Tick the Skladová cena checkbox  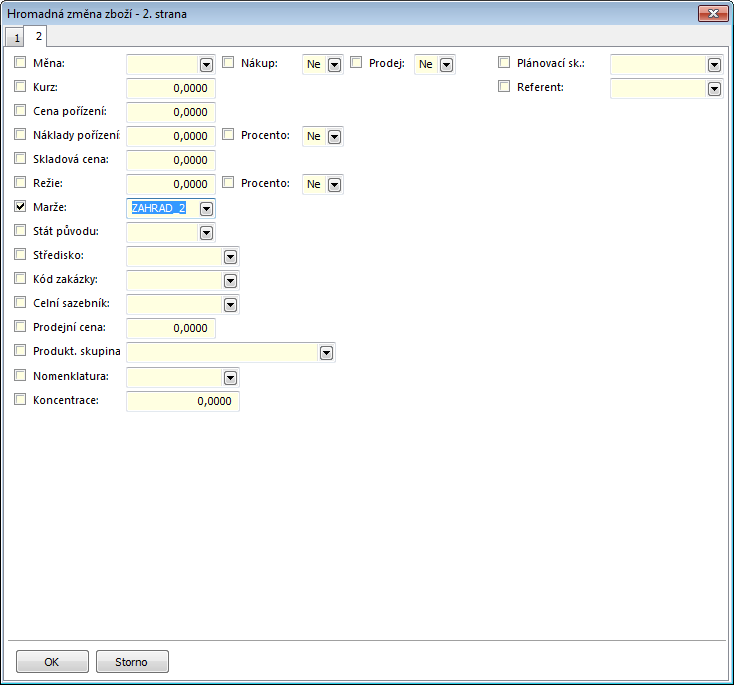pyautogui.click(x=20, y=158)
